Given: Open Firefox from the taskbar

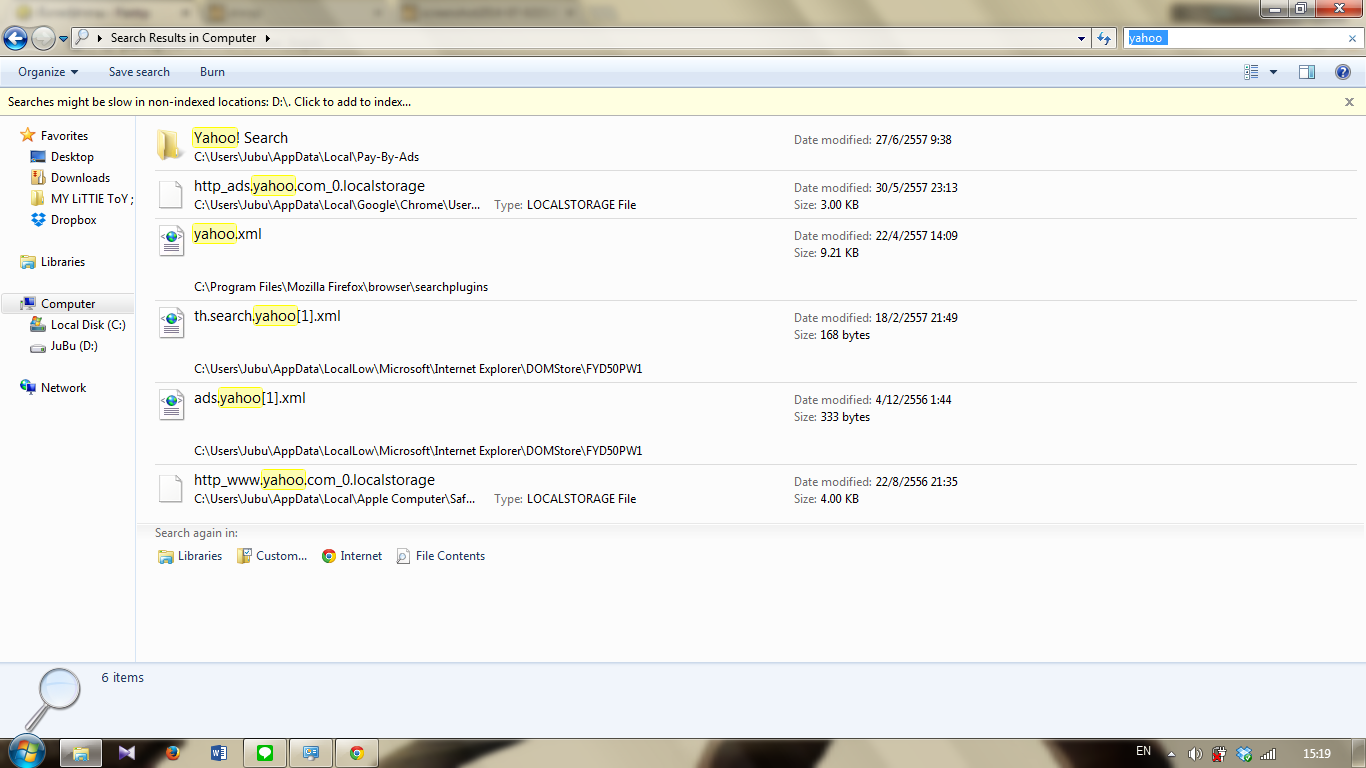Looking at the screenshot, I should pos(173,753).
